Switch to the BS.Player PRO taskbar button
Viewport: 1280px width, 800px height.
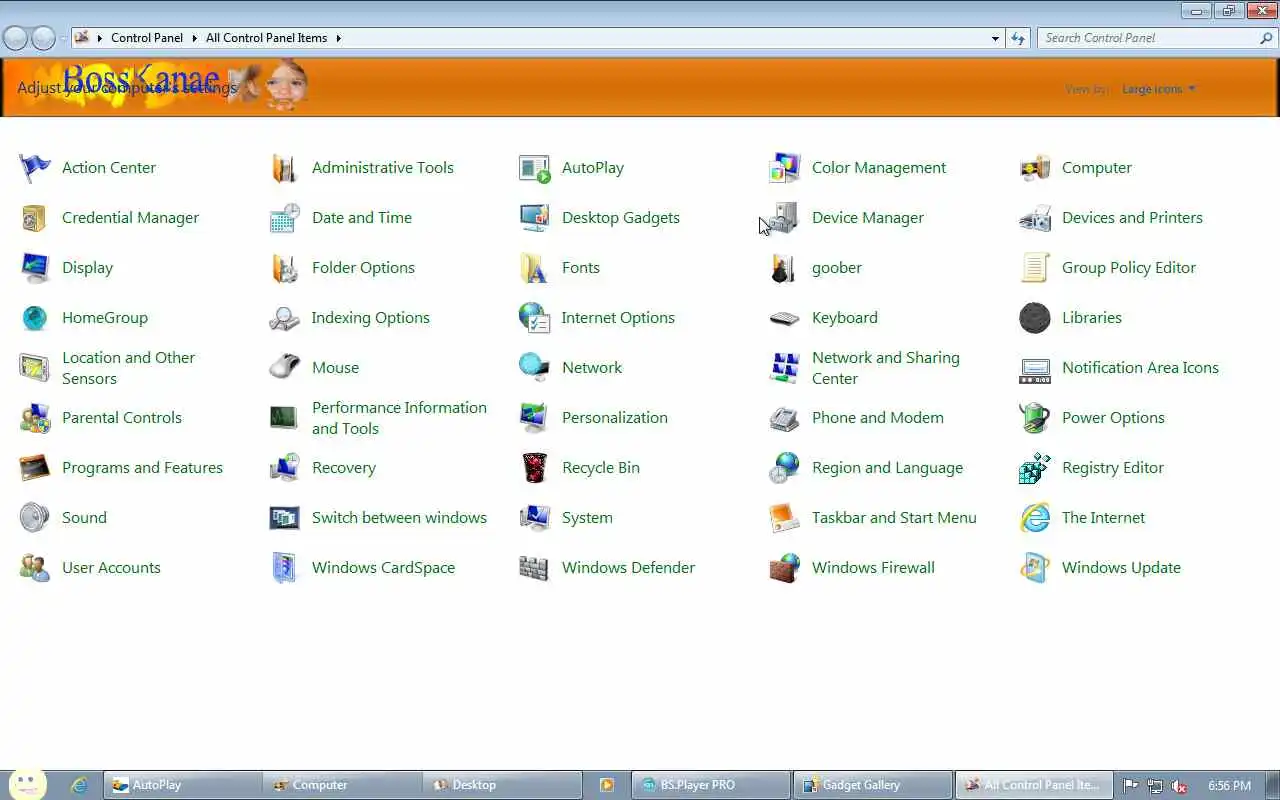[x=711, y=785]
